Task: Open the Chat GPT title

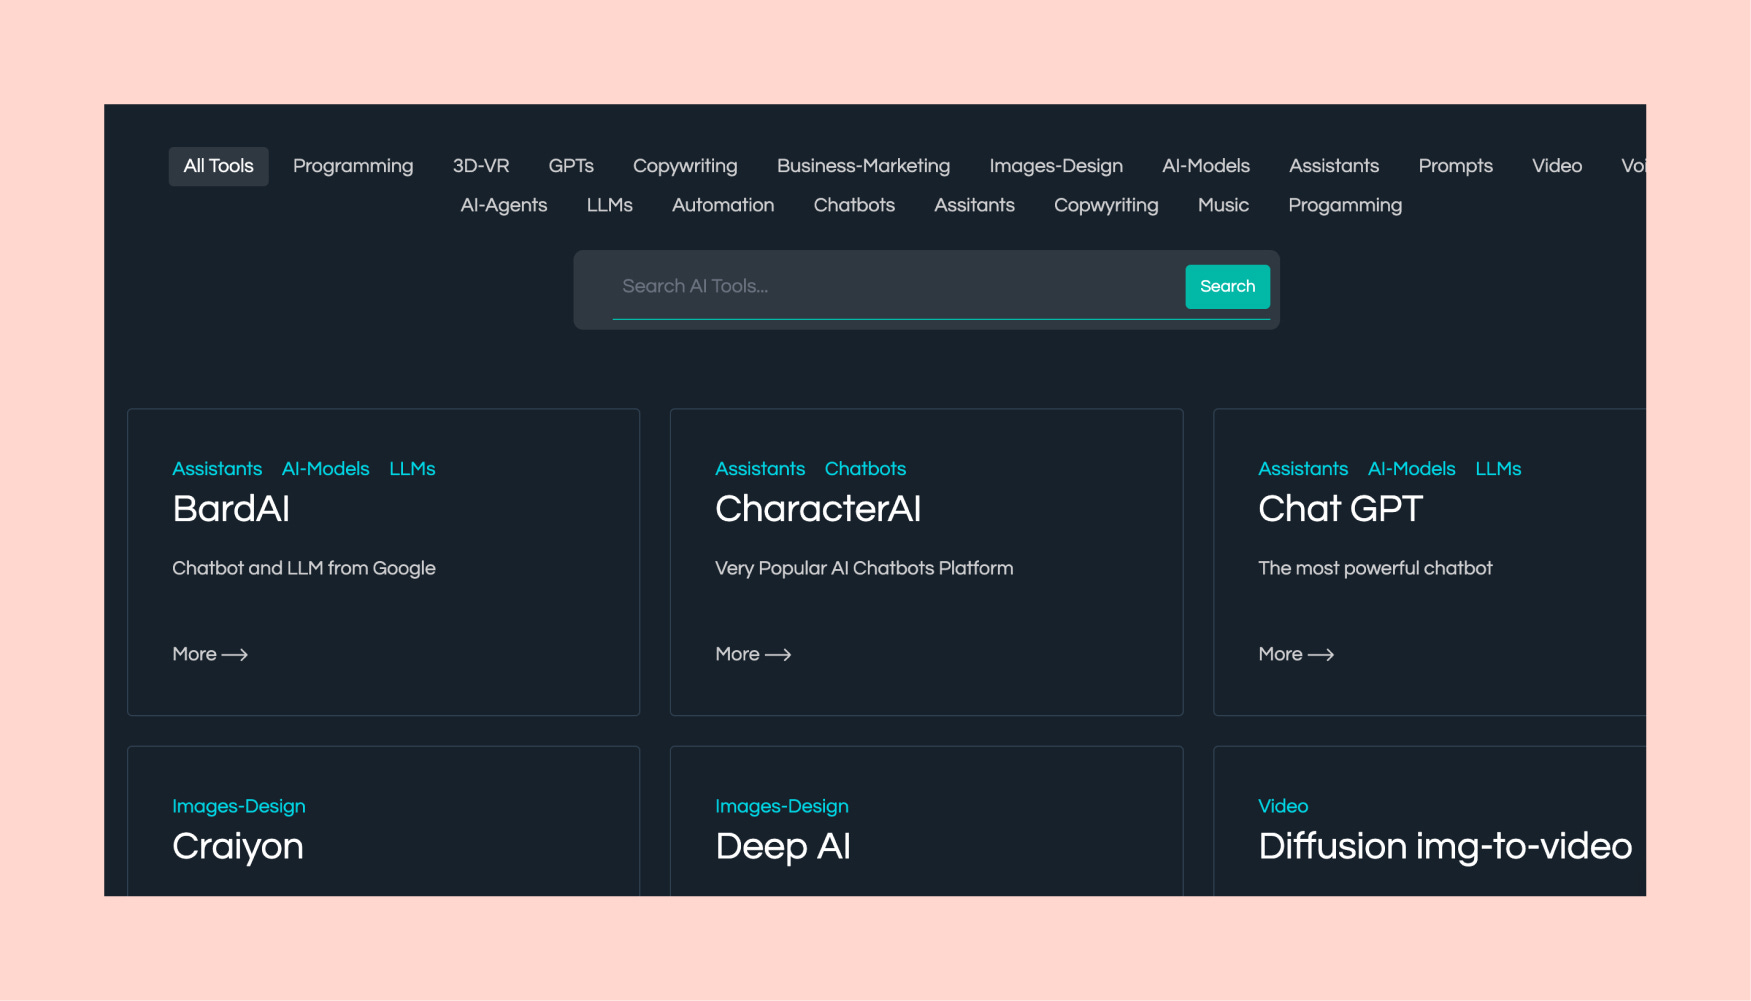Action: (1340, 509)
